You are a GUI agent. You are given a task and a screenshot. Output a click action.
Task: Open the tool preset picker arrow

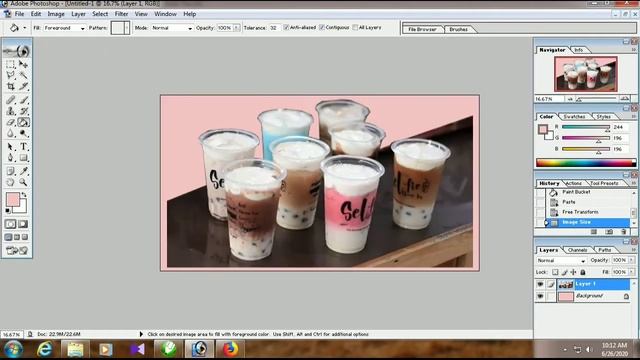click(x=24, y=28)
